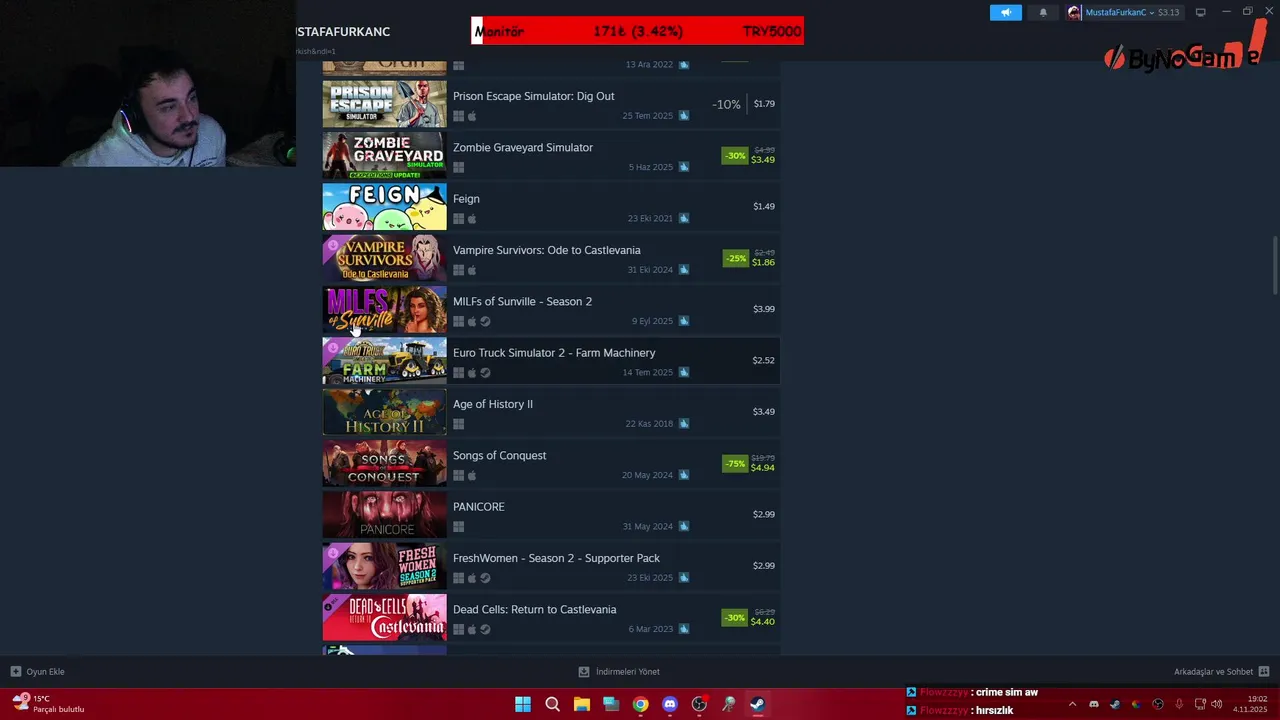Expand the system tray hidden icons
This screenshot has width=1280, height=720.
pos(1072,704)
